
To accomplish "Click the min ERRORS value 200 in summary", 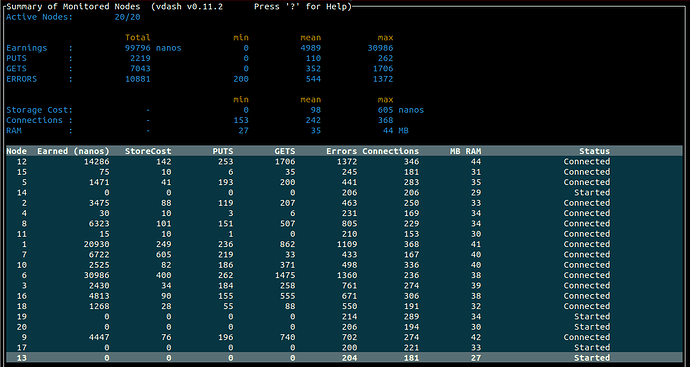I will (241, 79).
